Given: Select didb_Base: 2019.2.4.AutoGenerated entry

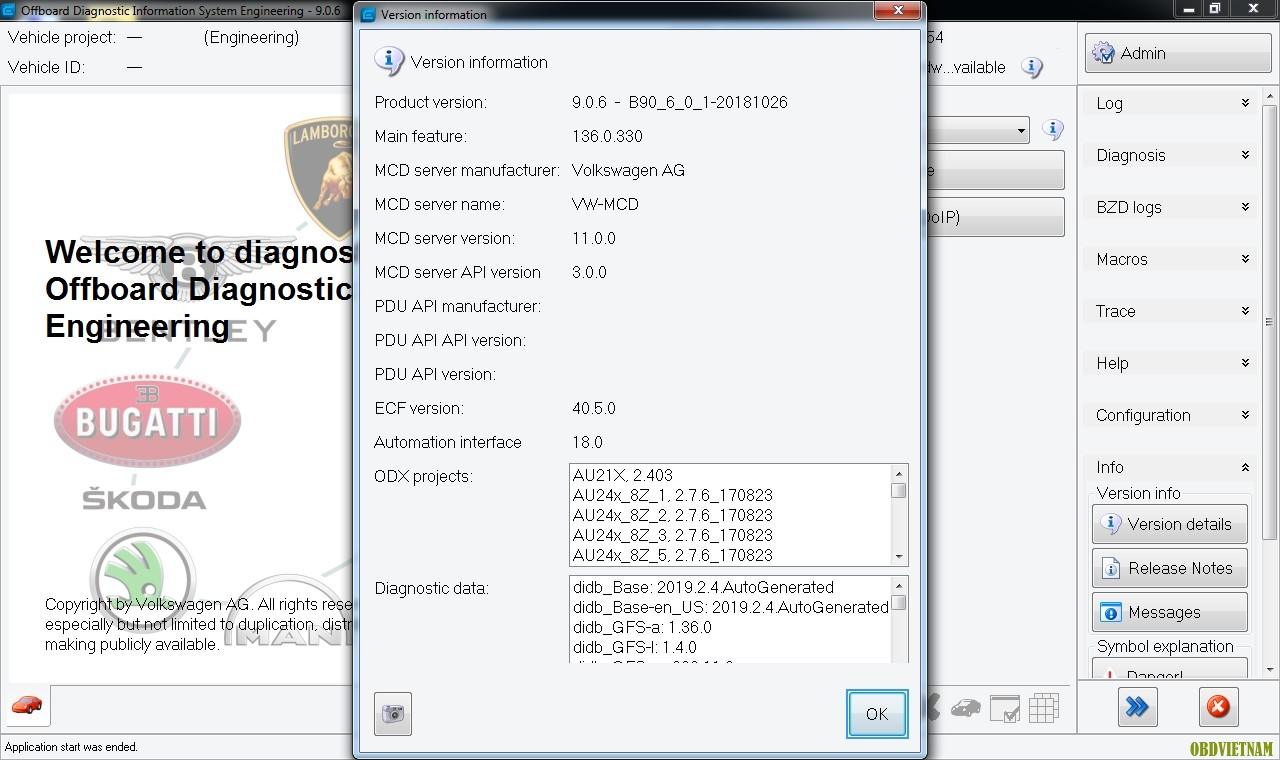Looking at the screenshot, I should click(703, 587).
